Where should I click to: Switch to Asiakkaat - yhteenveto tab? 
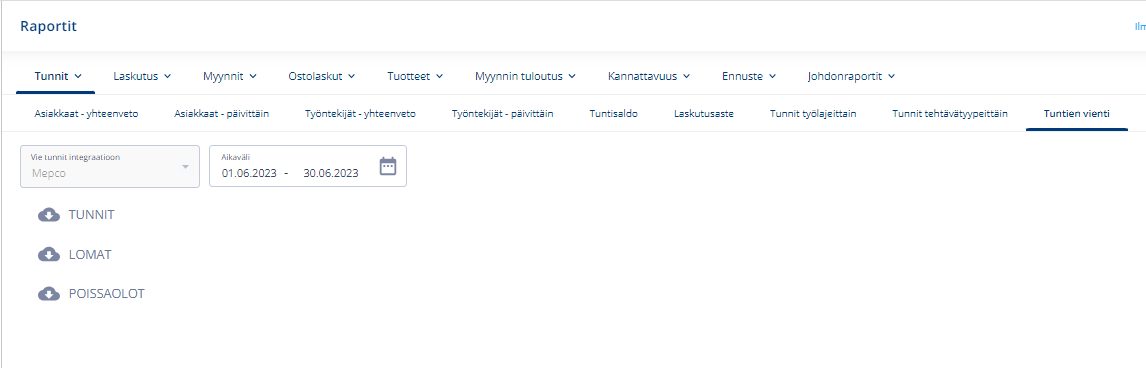coord(86,114)
